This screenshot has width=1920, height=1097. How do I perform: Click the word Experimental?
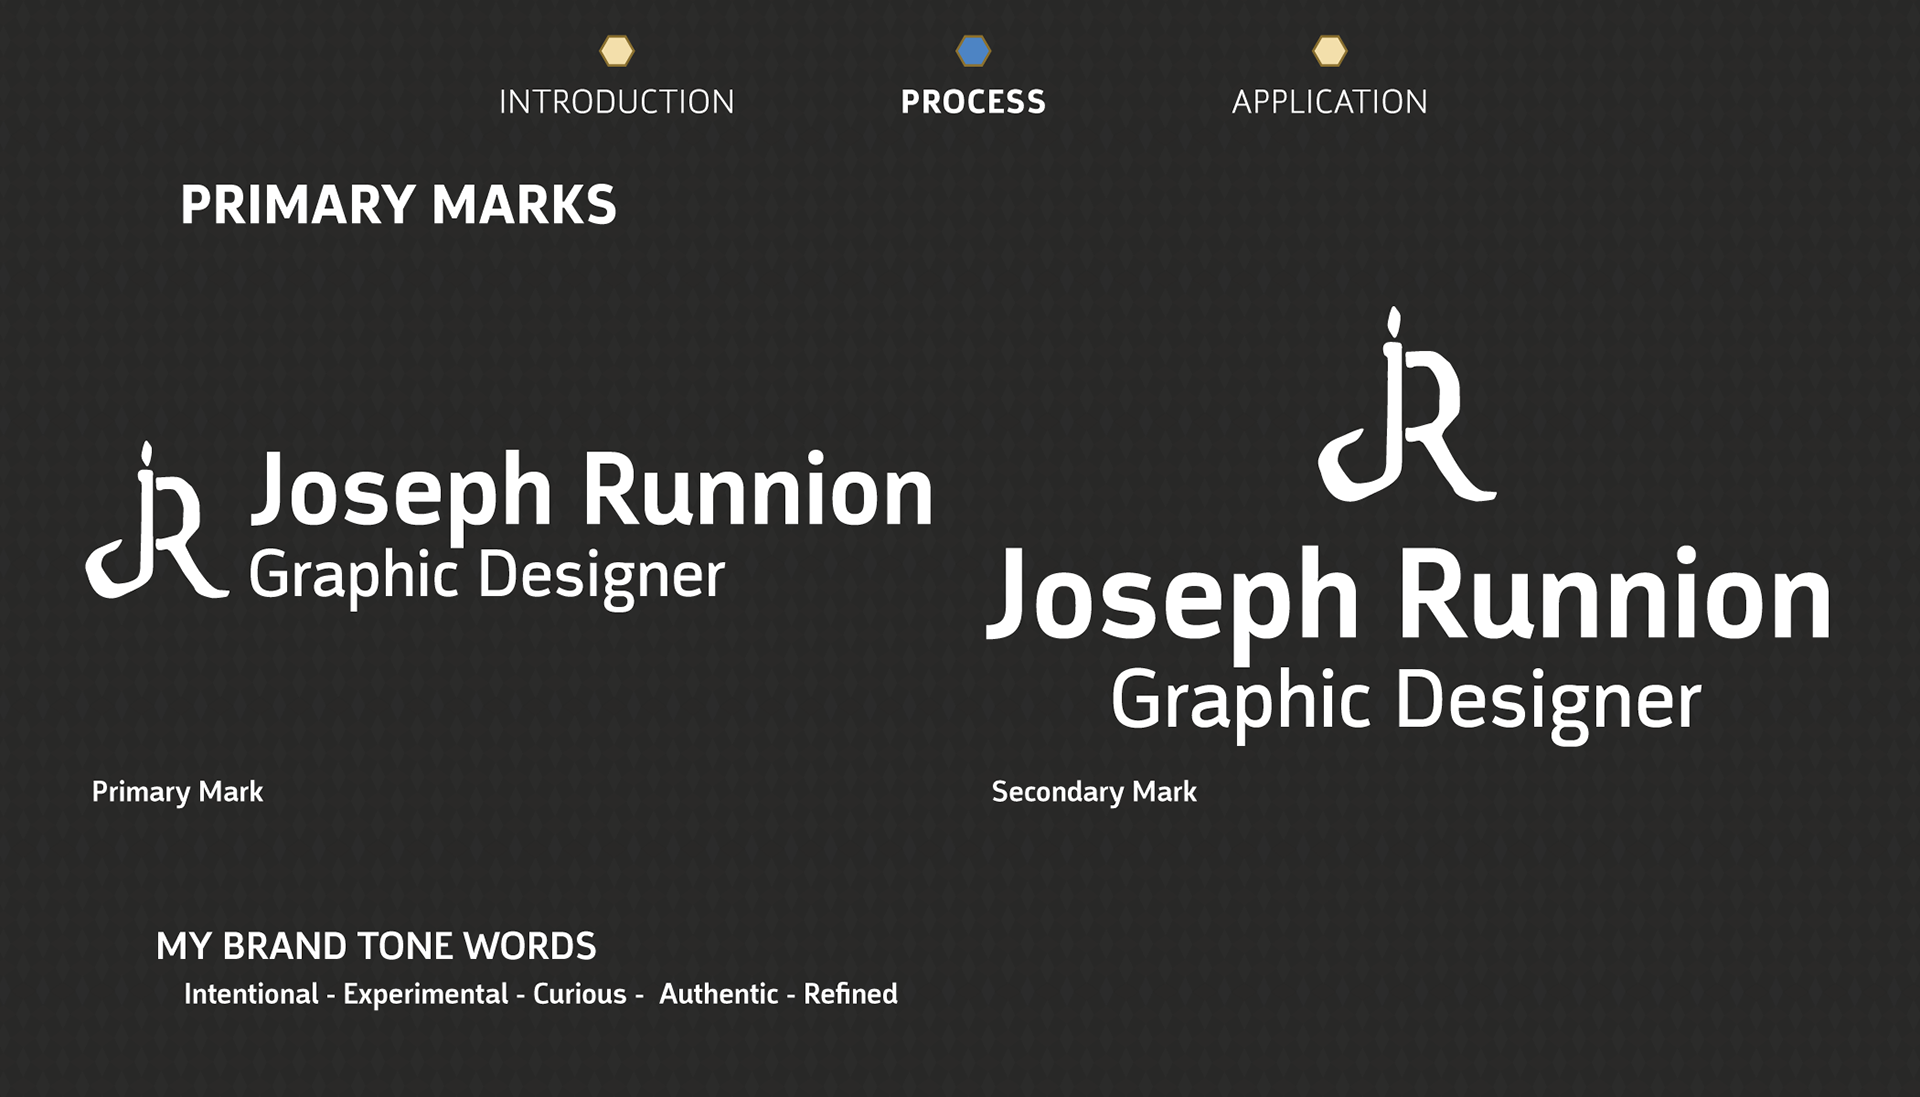(x=426, y=994)
